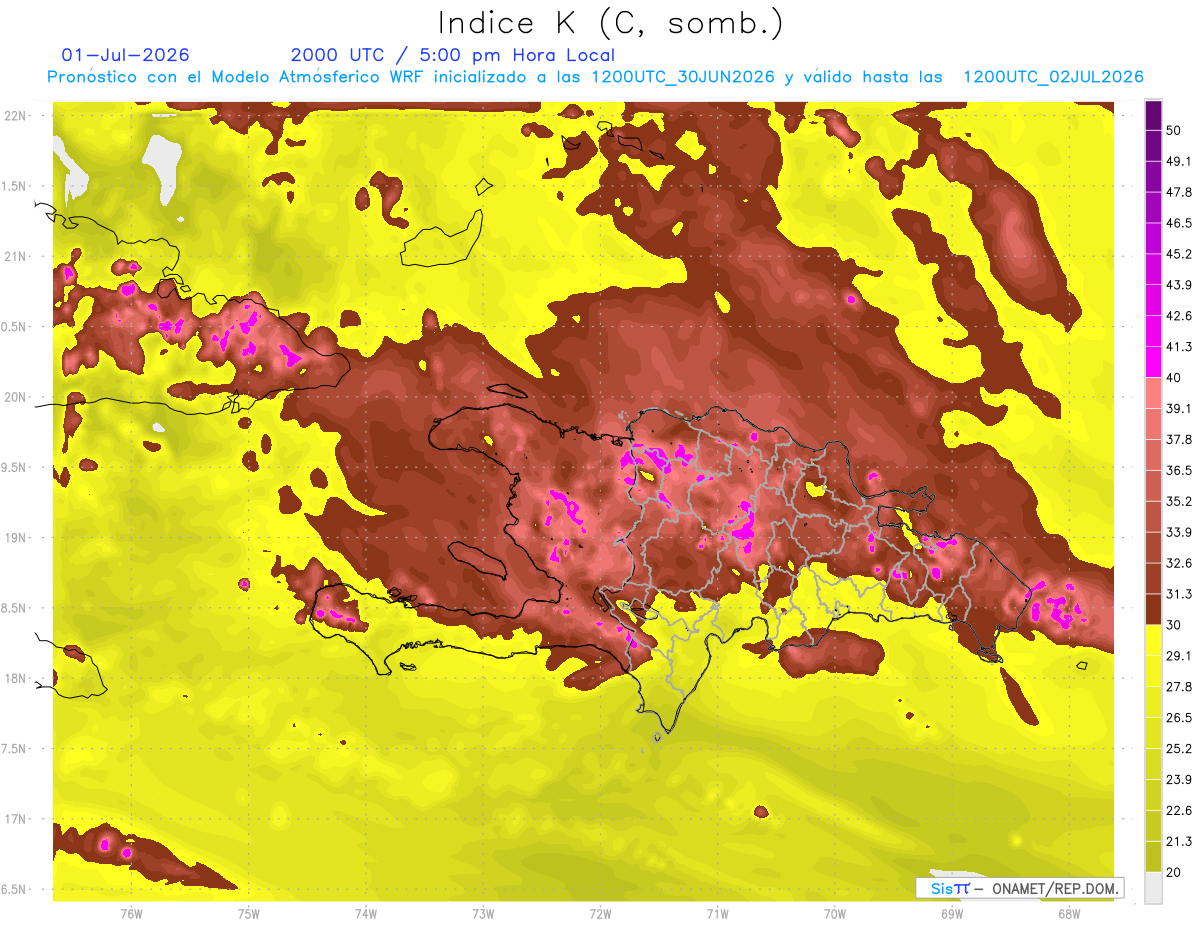
Task: Click the map title "Indice K (C, somb.)"
Action: click(610, 23)
